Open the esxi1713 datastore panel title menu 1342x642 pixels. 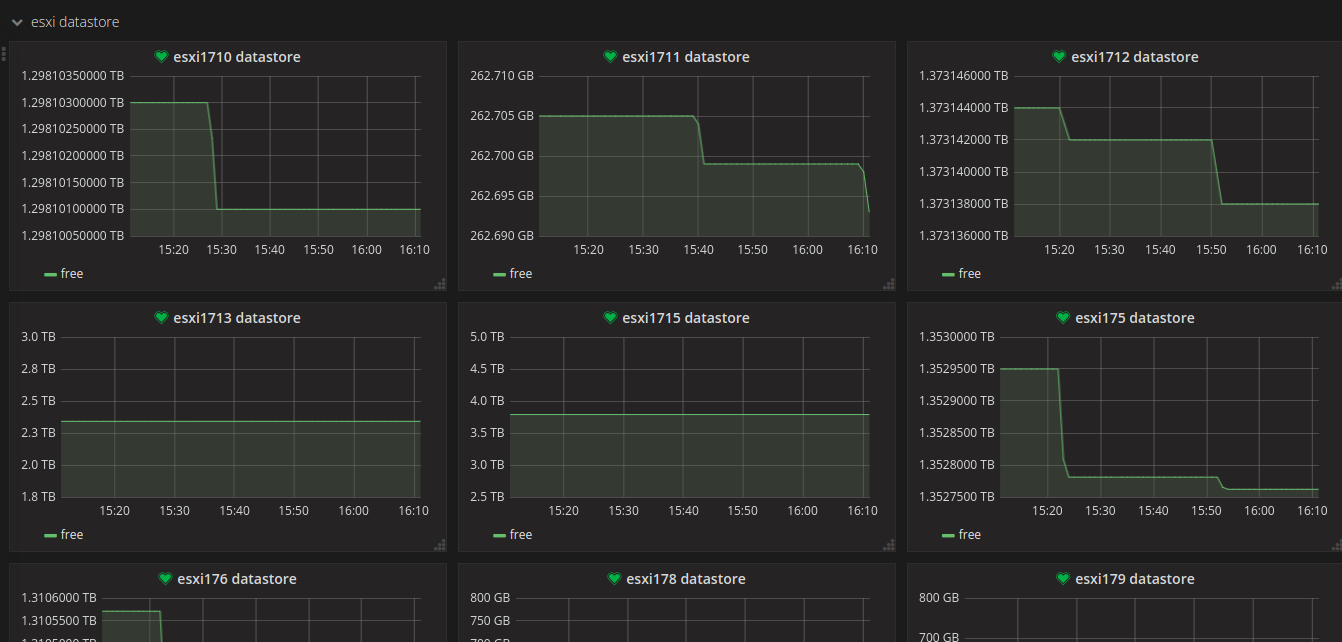[236, 318]
